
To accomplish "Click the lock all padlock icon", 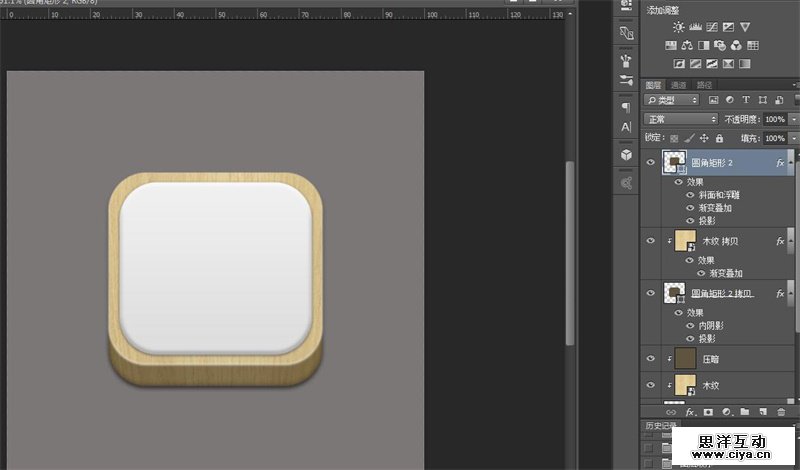I will pyautogui.click(x=720, y=137).
